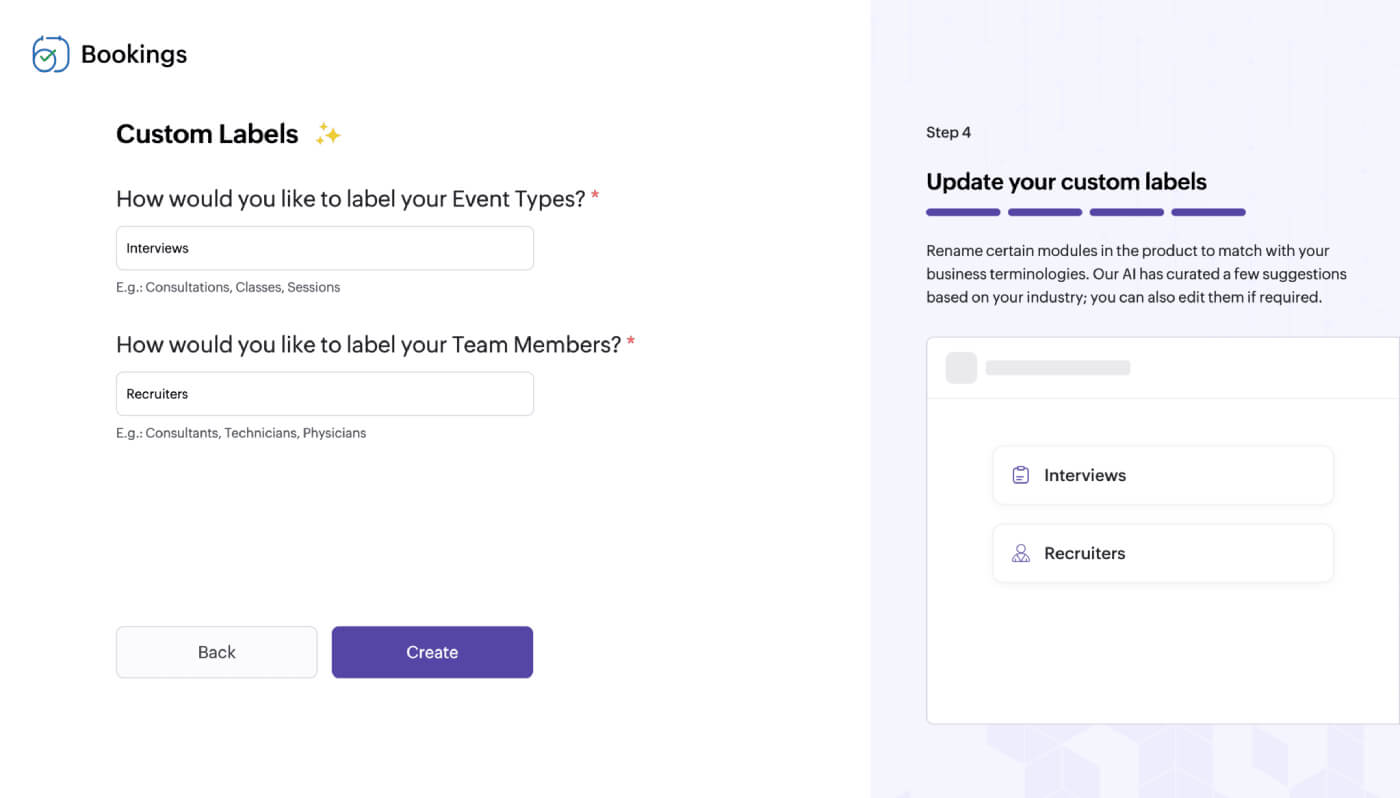This screenshot has height=798, width=1400.
Task: Select the person icon next to Recruiters
Action: tap(1020, 552)
